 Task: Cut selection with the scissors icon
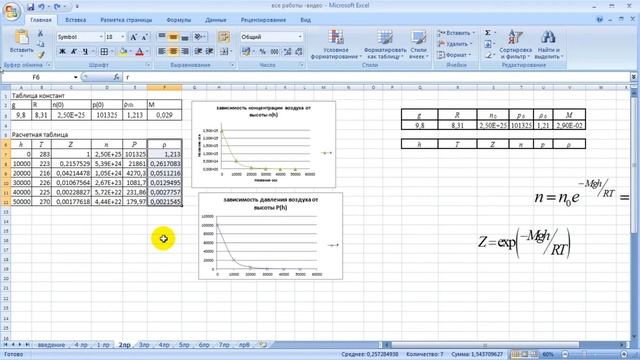[40, 33]
